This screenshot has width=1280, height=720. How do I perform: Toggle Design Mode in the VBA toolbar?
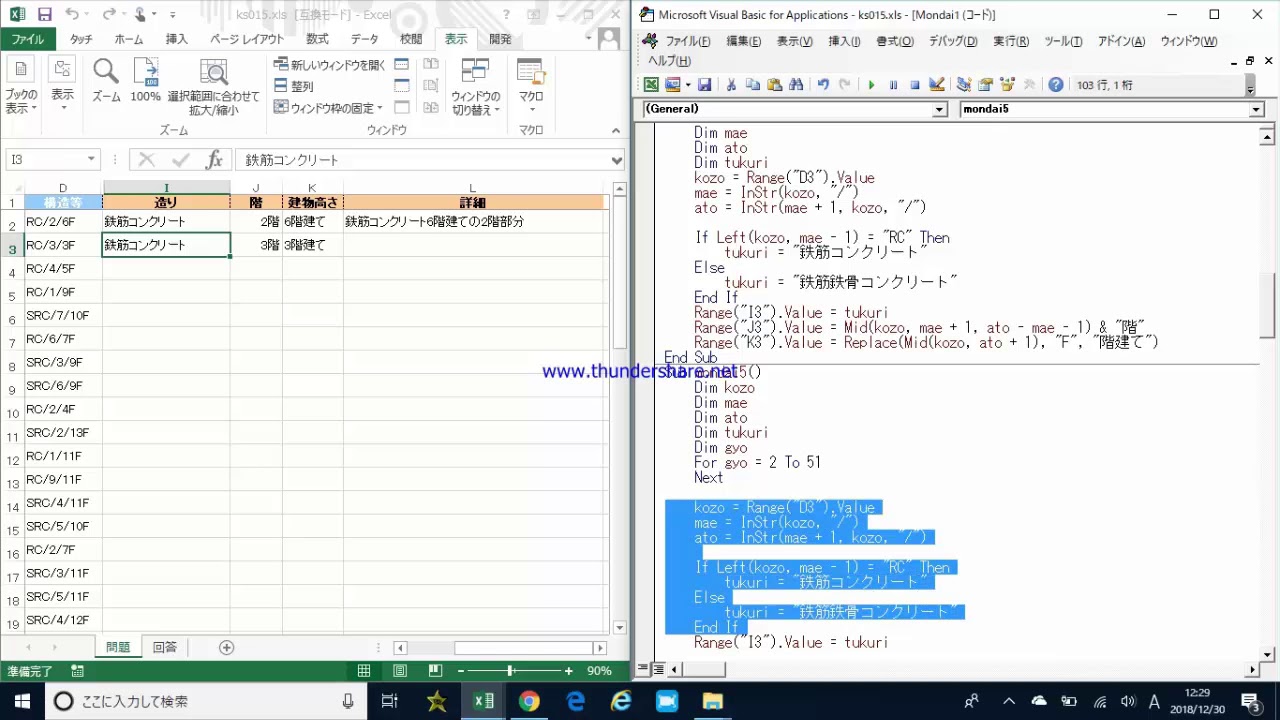coord(937,85)
